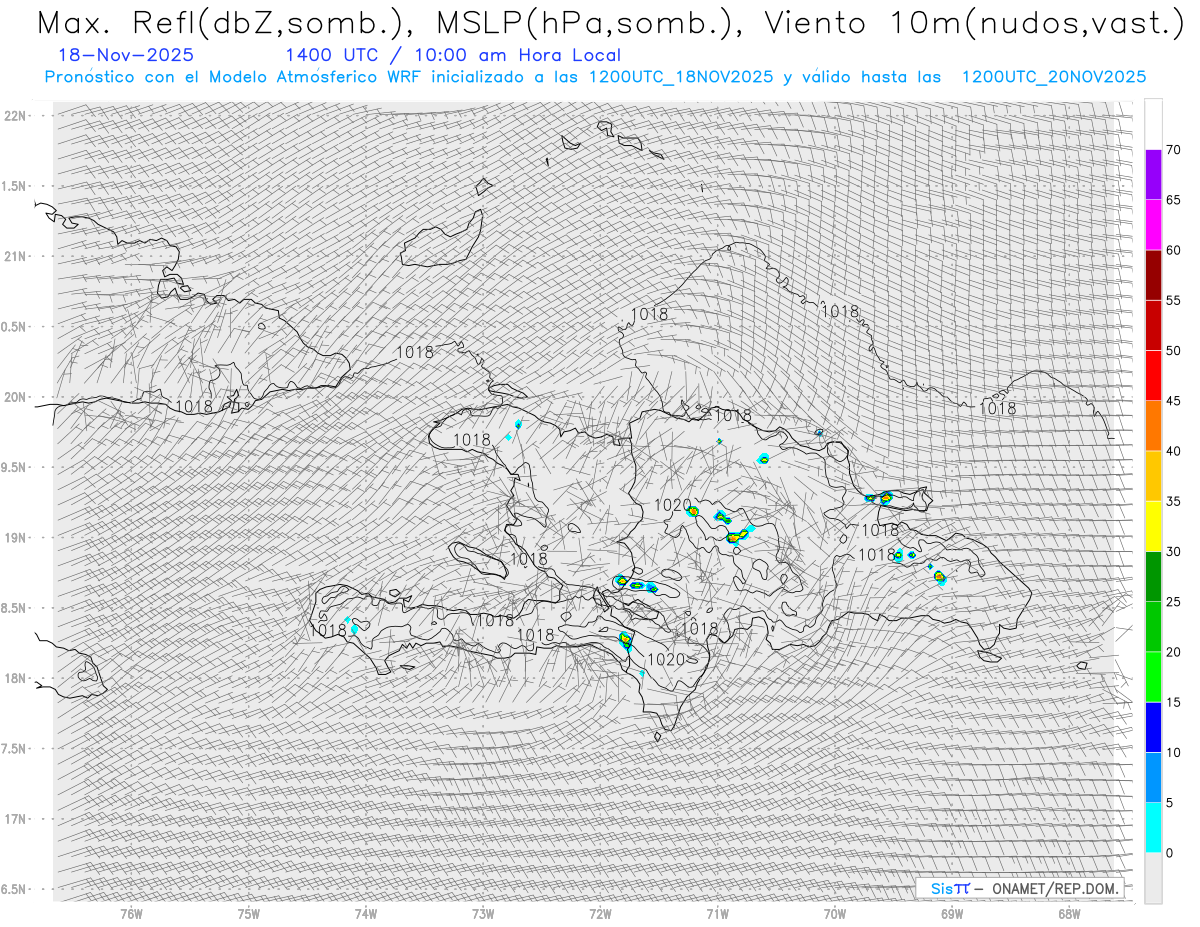Select the orange 40-45 dBZ legend band
1200x927 pixels.
(x=1153, y=426)
